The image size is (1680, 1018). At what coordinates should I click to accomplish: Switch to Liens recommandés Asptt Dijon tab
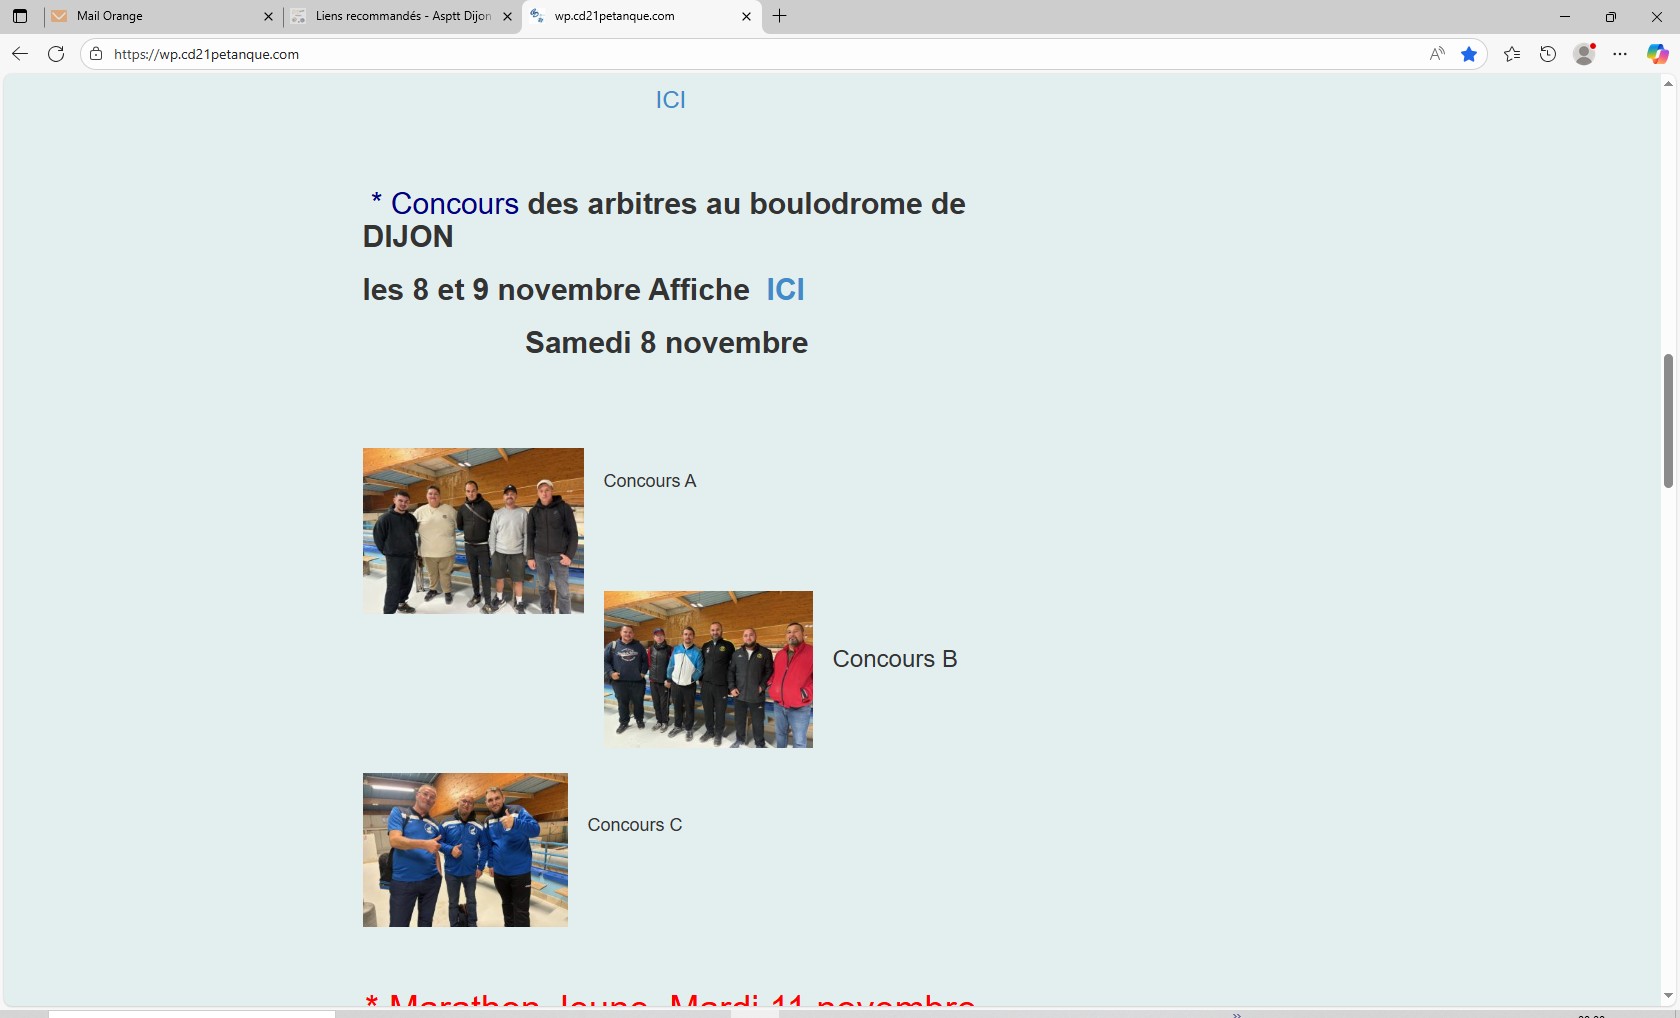400,16
